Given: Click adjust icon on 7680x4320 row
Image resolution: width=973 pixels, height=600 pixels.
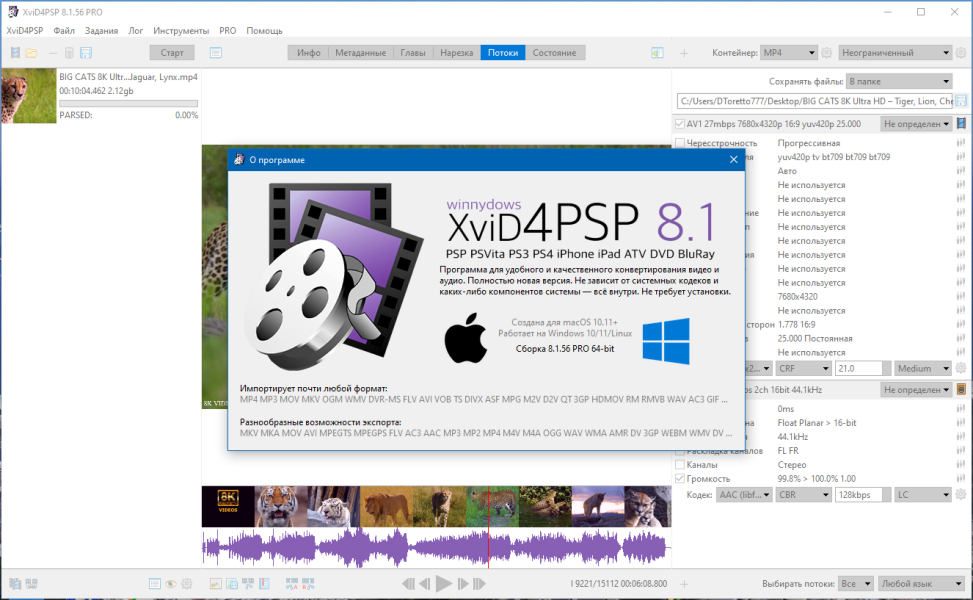Looking at the screenshot, I should (x=961, y=296).
